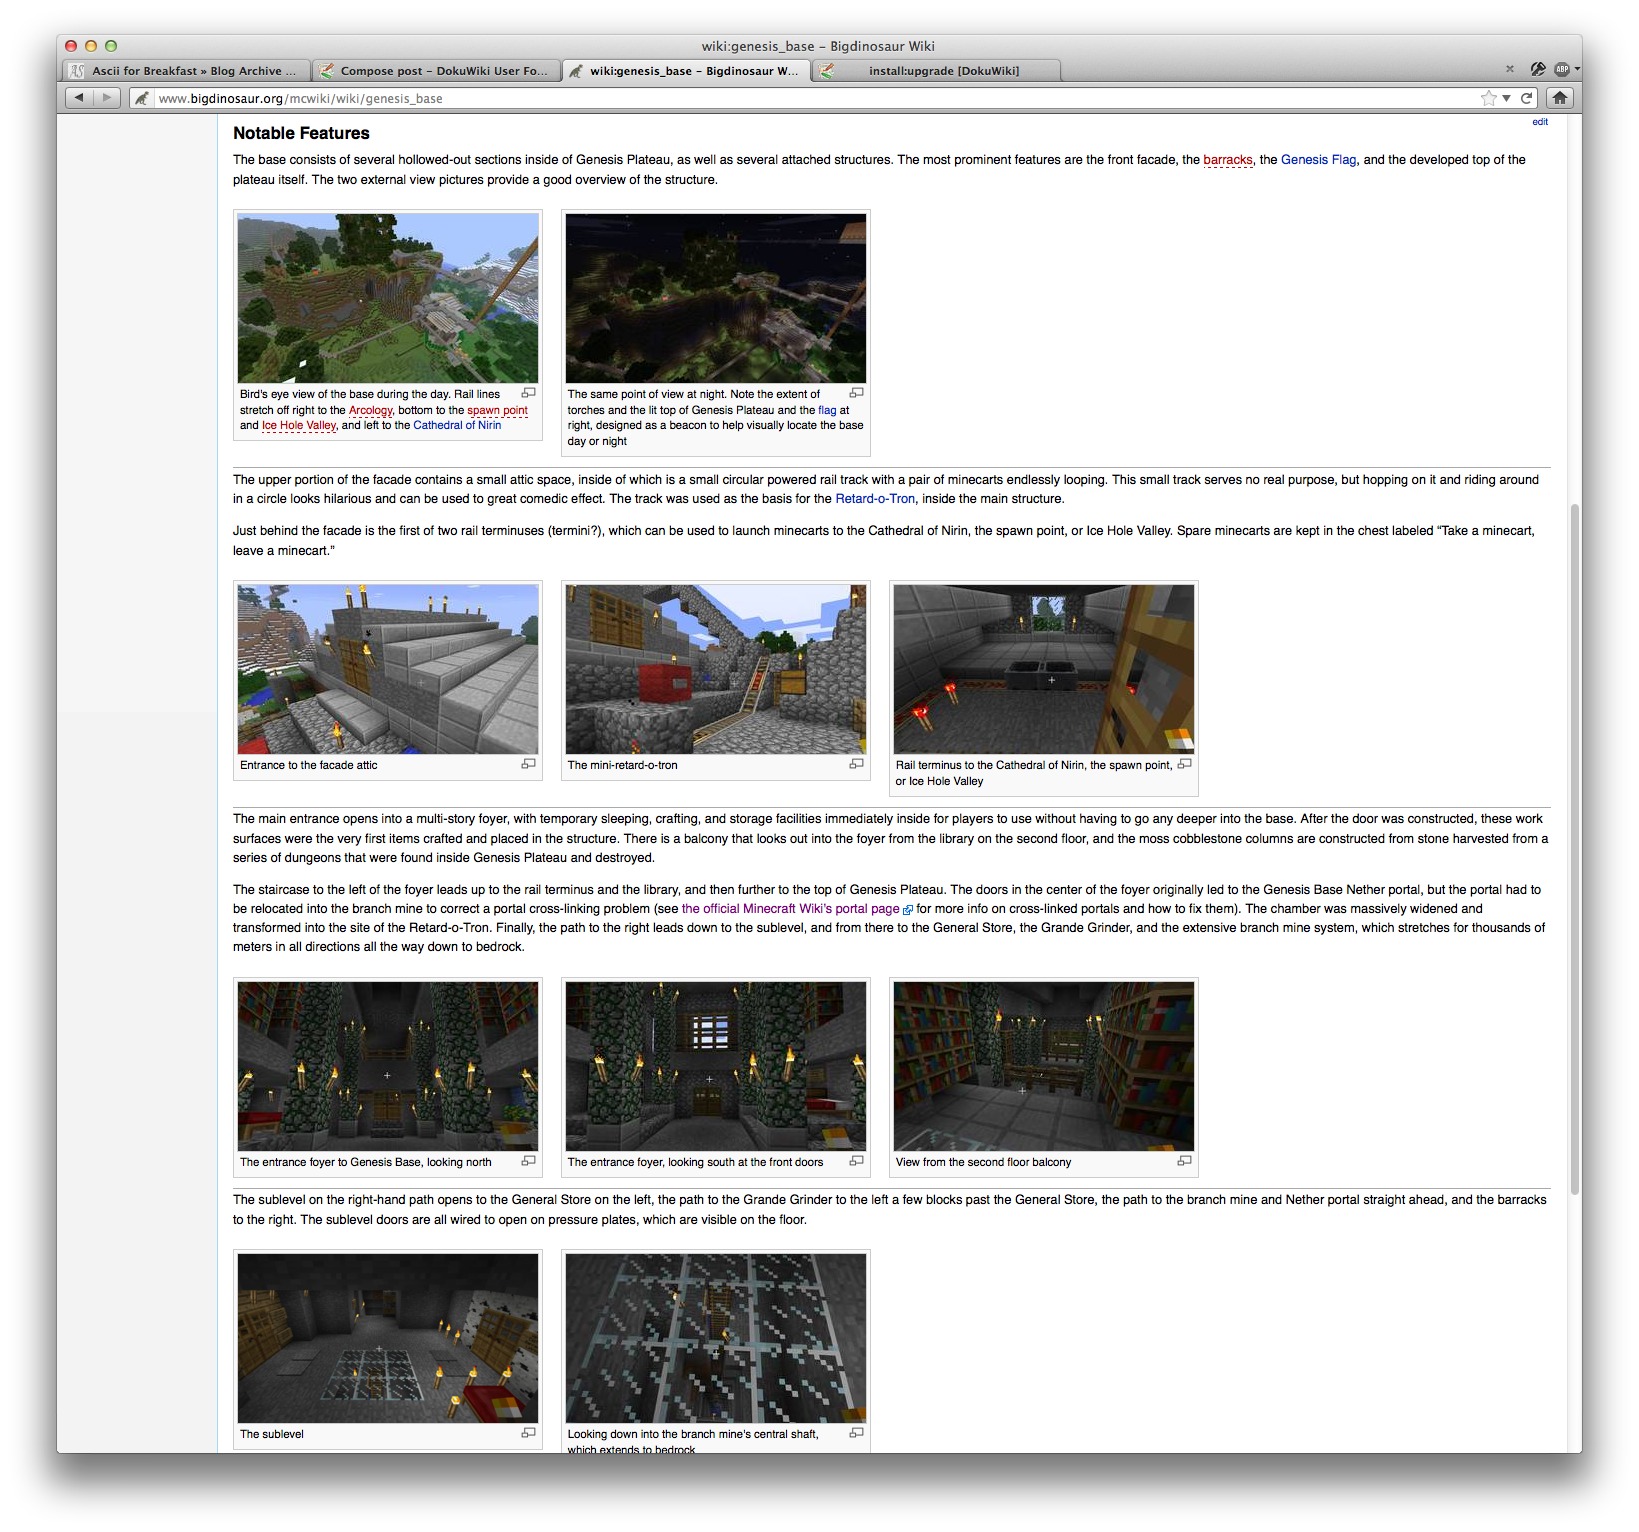The image size is (1639, 1532).
Task: Open the foyer looking north thumbnail
Action: [388, 1066]
